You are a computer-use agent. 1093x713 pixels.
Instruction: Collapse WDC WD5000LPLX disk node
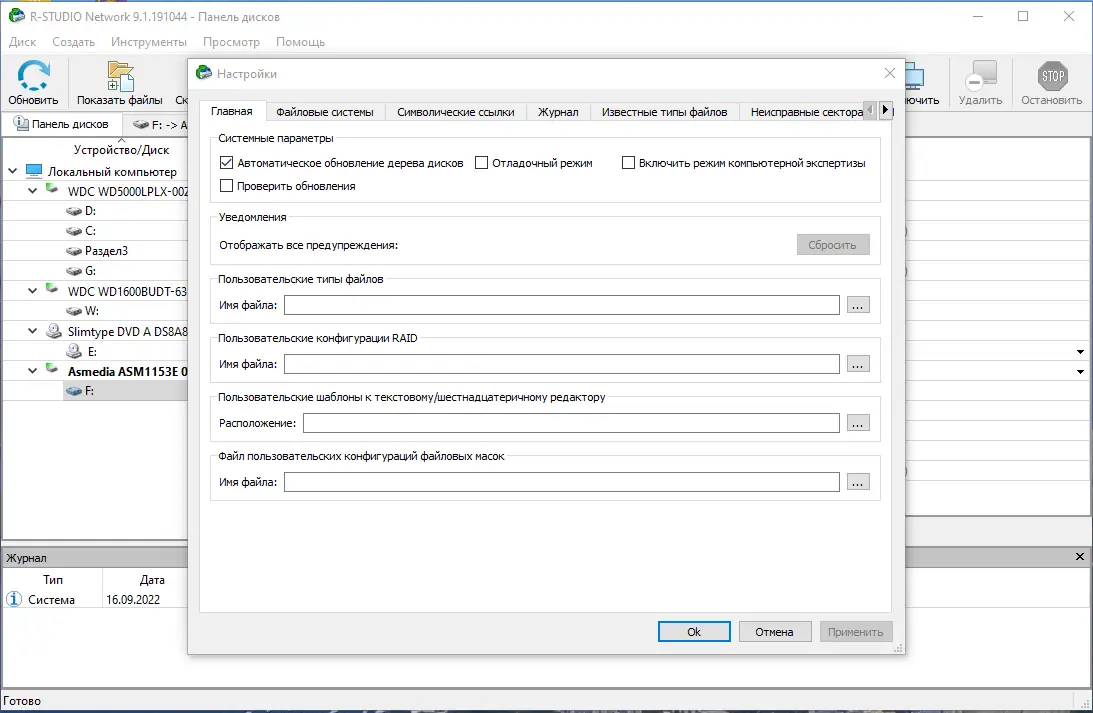click(32, 191)
